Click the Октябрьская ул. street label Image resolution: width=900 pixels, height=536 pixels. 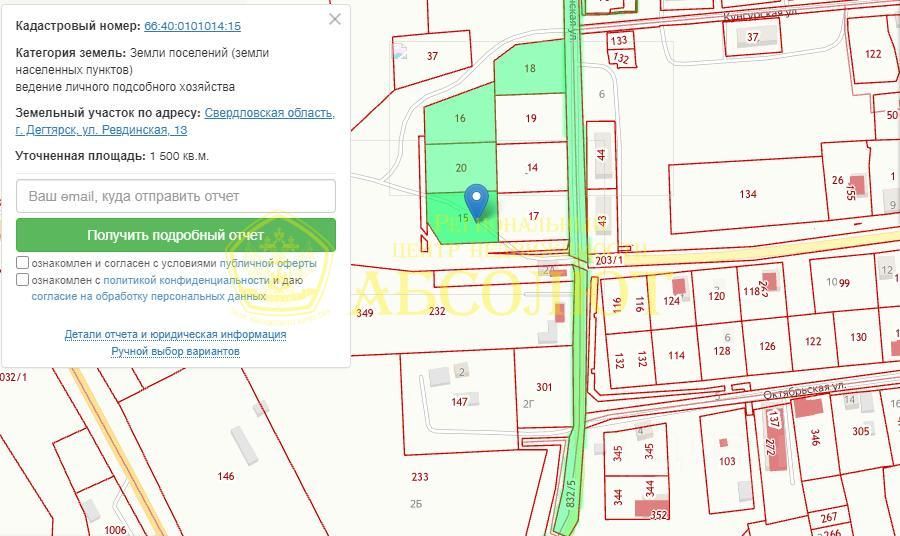pyautogui.click(x=805, y=390)
